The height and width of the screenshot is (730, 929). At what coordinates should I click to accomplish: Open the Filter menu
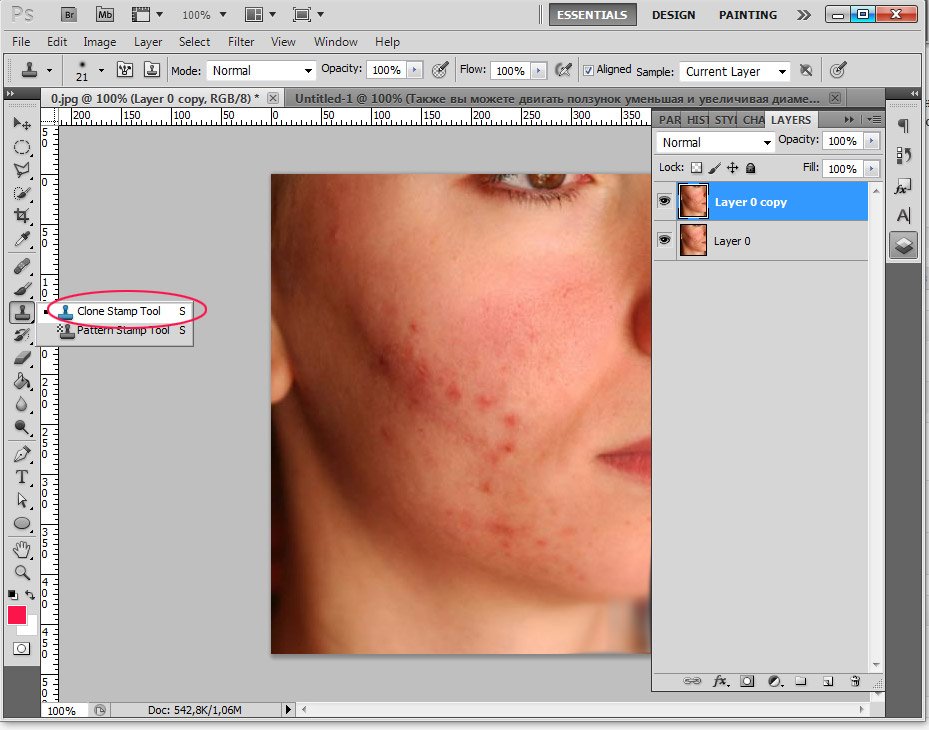pos(241,42)
